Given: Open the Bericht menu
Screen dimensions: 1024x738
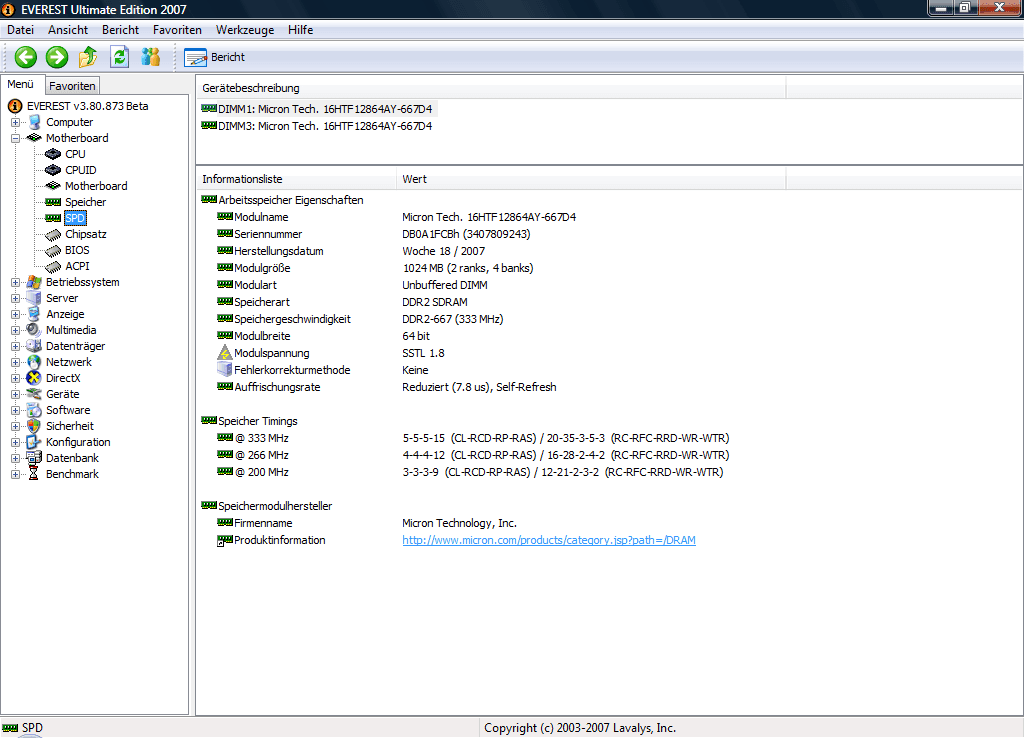Looking at the screenshot, I should [120, 30].
